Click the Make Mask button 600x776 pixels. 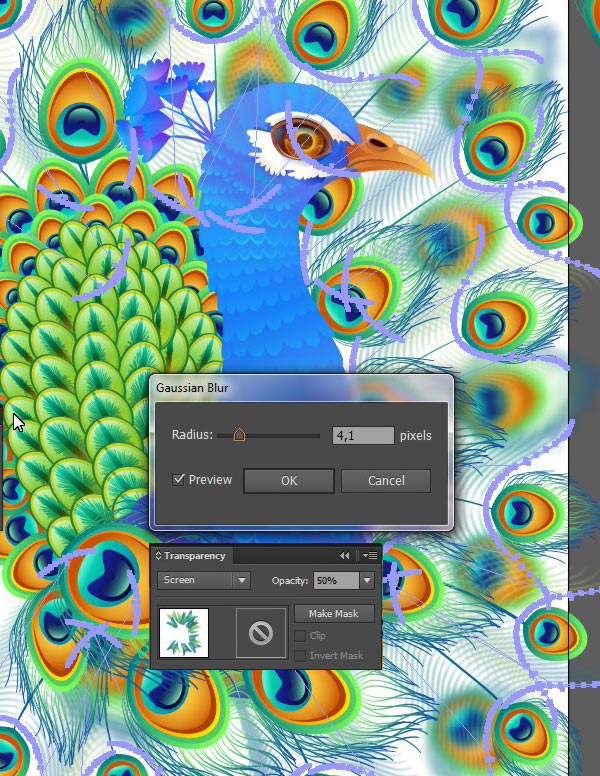coord(334,614)
